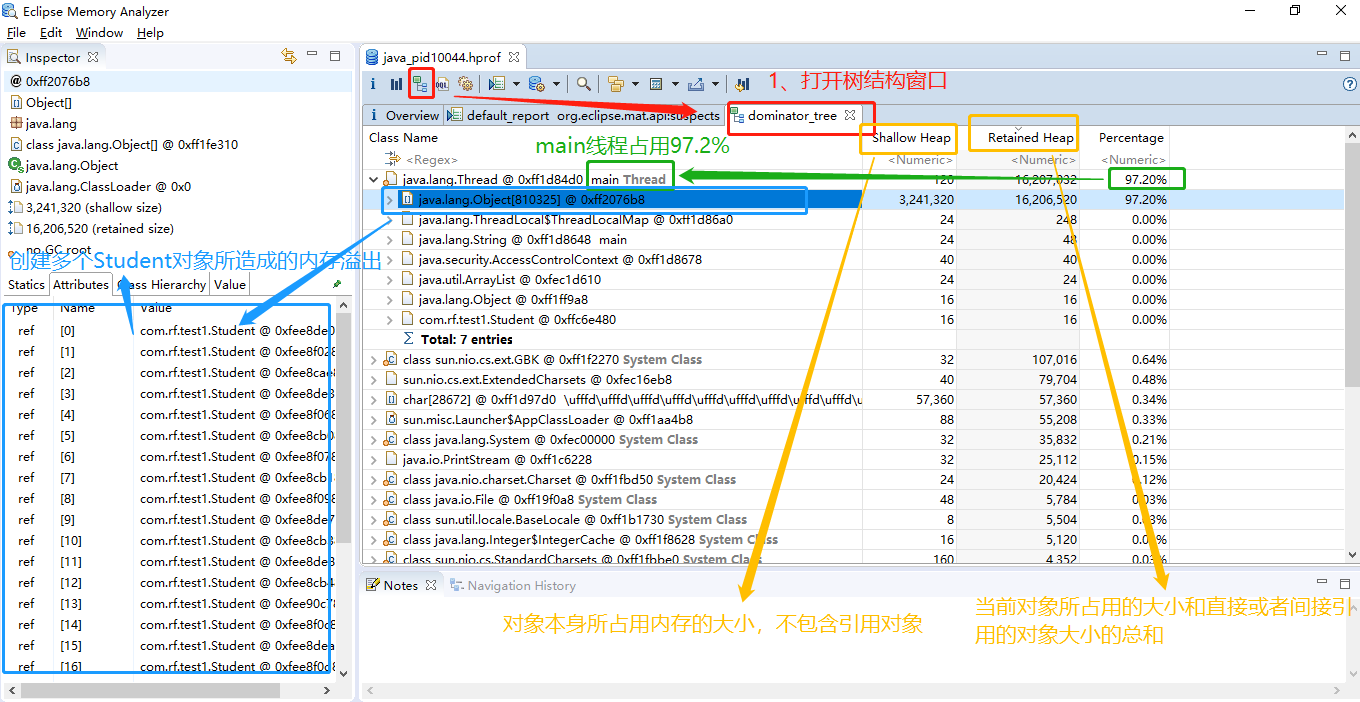Open the Window menu
Viewport: 1360px width, 702px height.
[x=99, y=33]
